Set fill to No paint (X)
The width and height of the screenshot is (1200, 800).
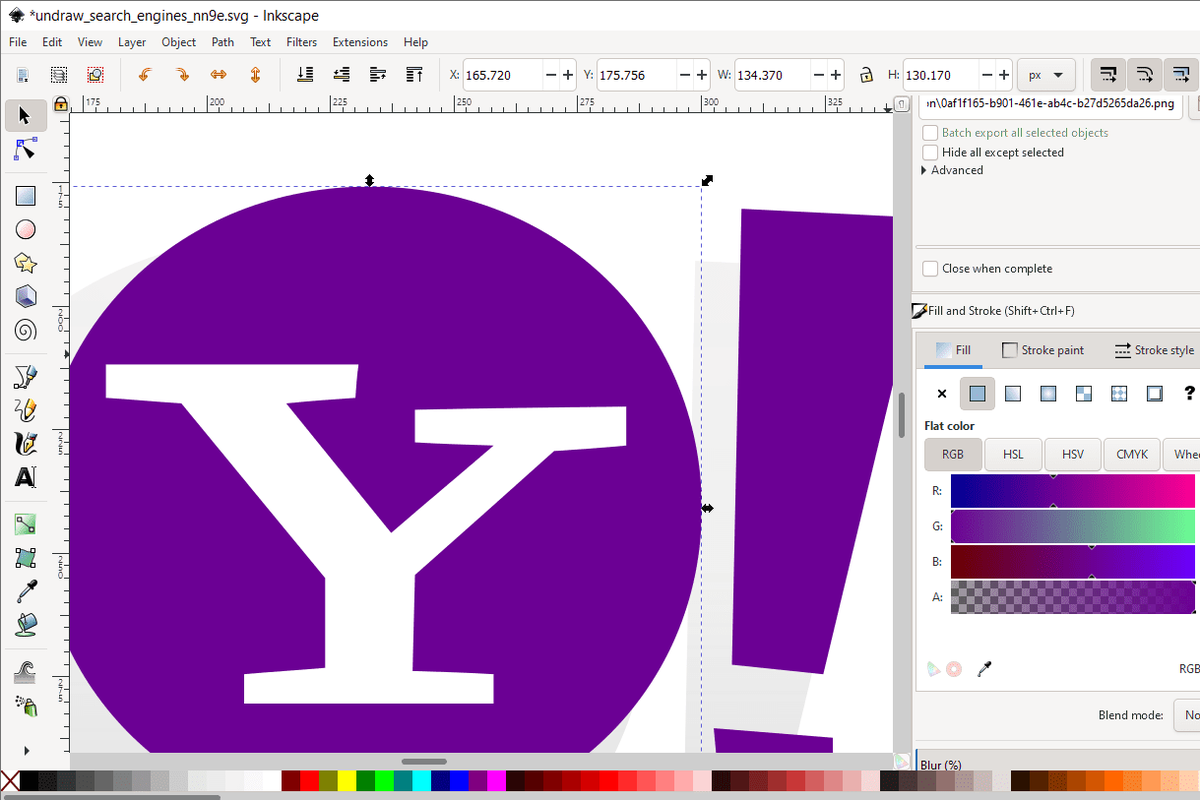[x=942, y=394]
